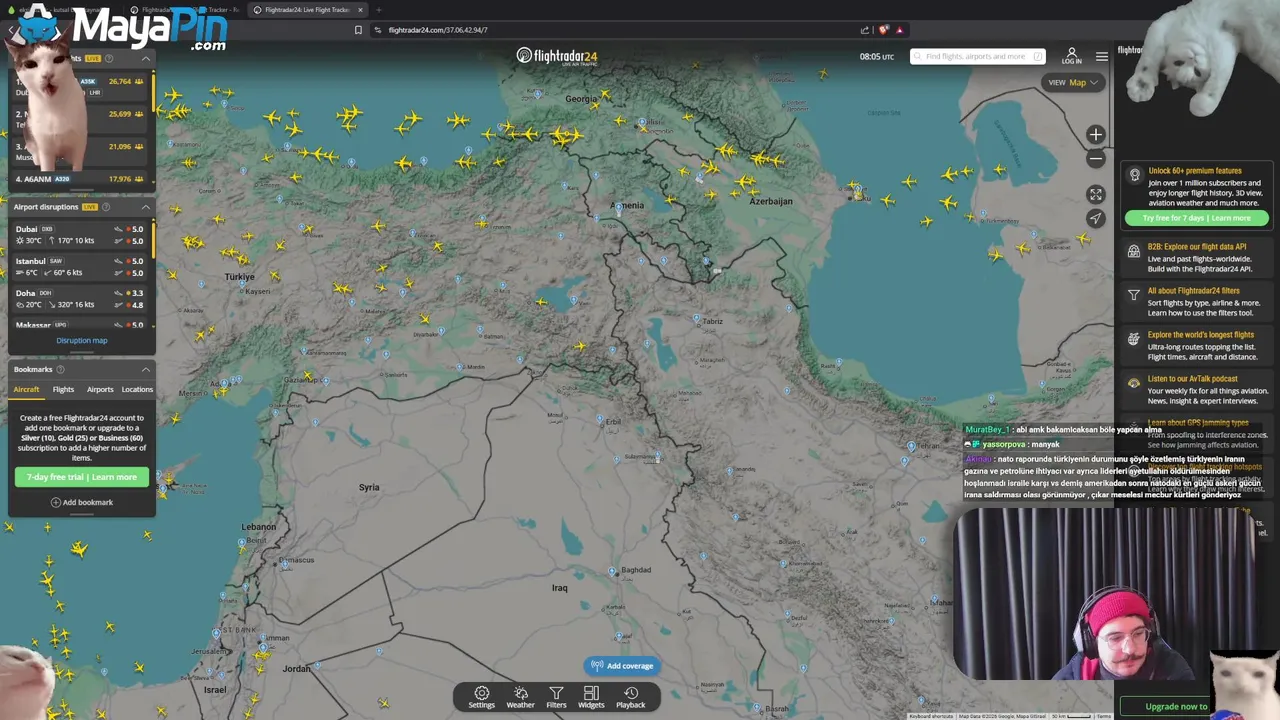The width and height of the screenshot is (1280, 720).
Task: Open a new browser tab
Action: pyautogui.click(x=379, y=10)
